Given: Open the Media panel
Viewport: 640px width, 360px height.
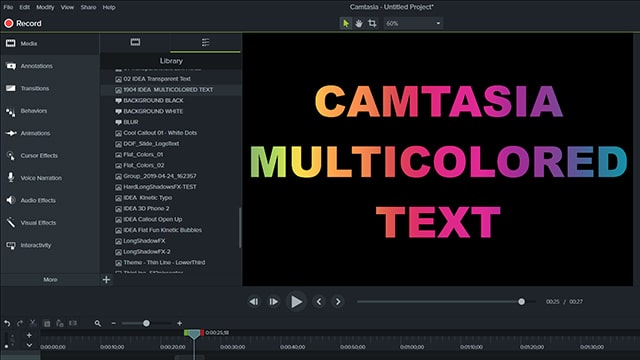Looking at the screenshot, I should [50, 43].
